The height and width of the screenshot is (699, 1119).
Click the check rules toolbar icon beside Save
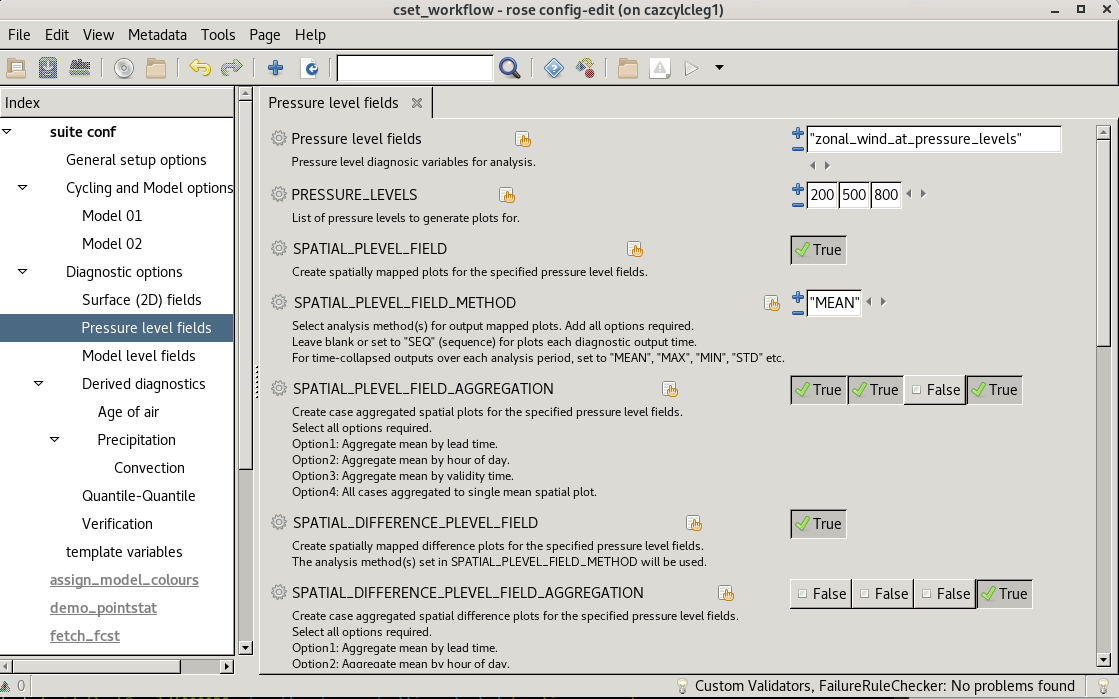pyautogui.click(x=79, y=68)
